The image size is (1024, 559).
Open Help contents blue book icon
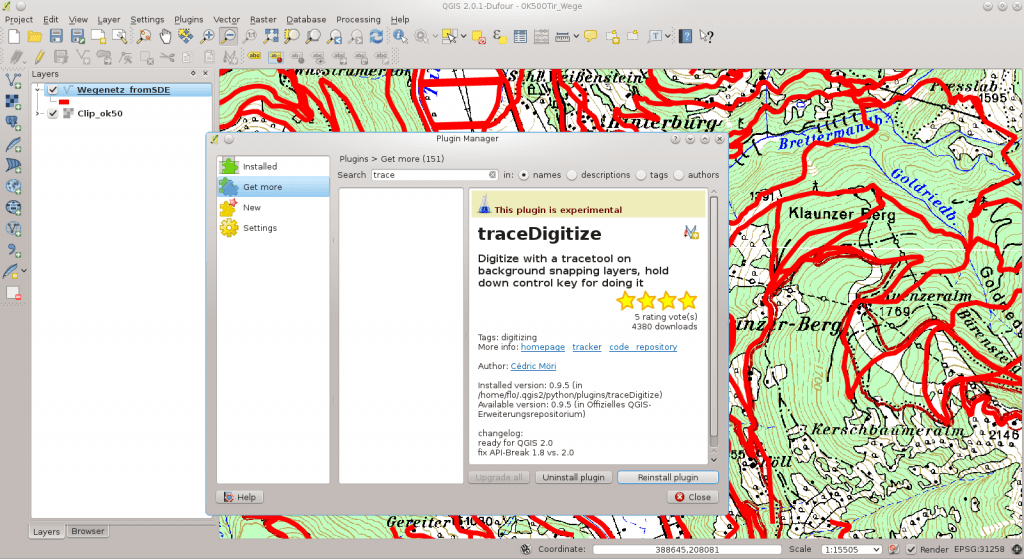click(685, 37)
